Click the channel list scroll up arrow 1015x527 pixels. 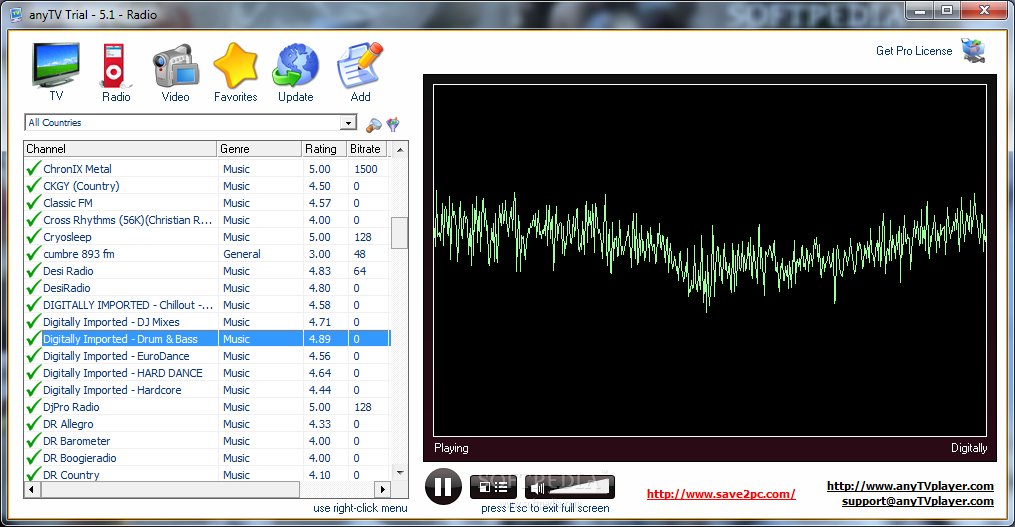coord(400,150)
